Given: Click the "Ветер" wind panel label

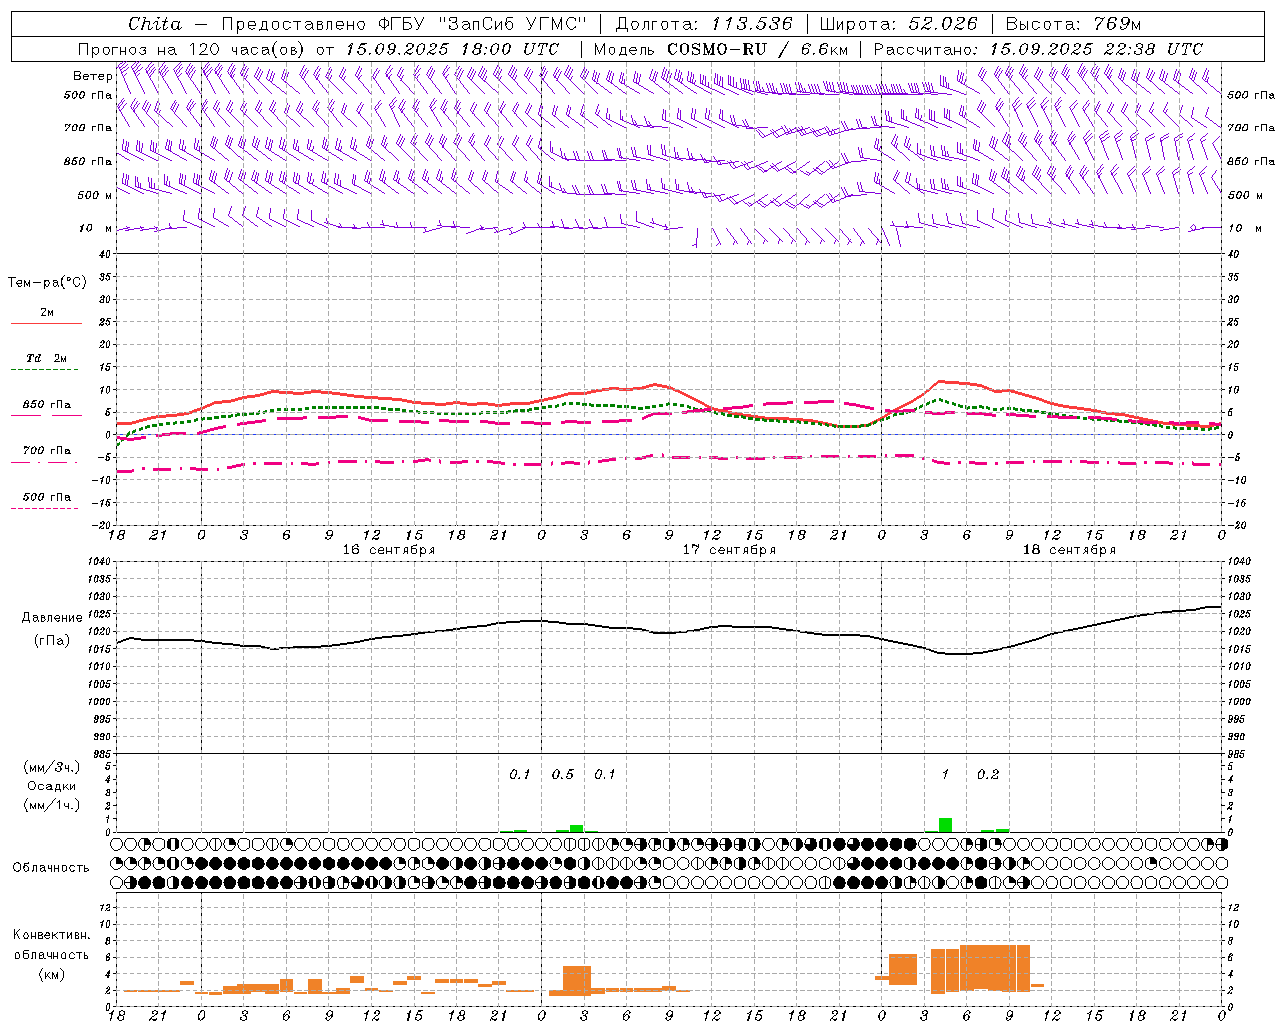Looking at the screenshot, I should point(92,76).
